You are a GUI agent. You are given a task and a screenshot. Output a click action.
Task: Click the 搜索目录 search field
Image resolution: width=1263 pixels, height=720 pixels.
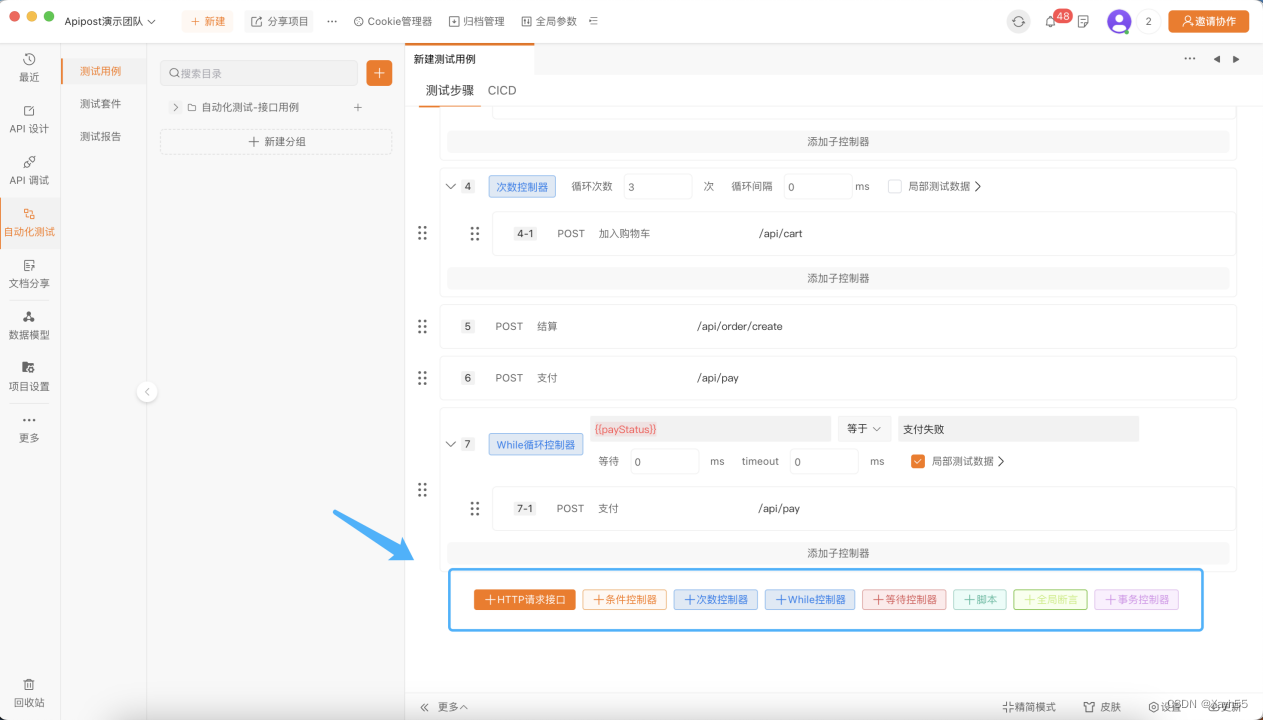pyautogui.click(x=259, y=73)
